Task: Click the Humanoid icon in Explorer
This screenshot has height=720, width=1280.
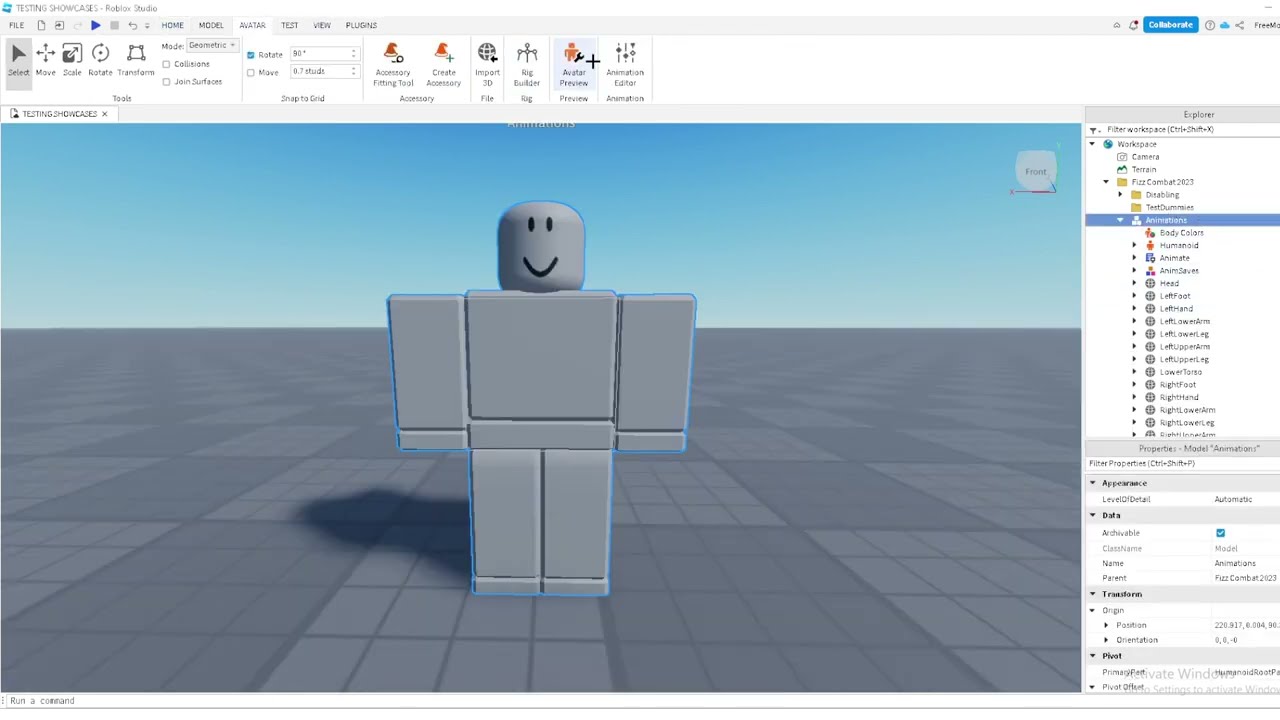Action: click(x=1150, y=245)
